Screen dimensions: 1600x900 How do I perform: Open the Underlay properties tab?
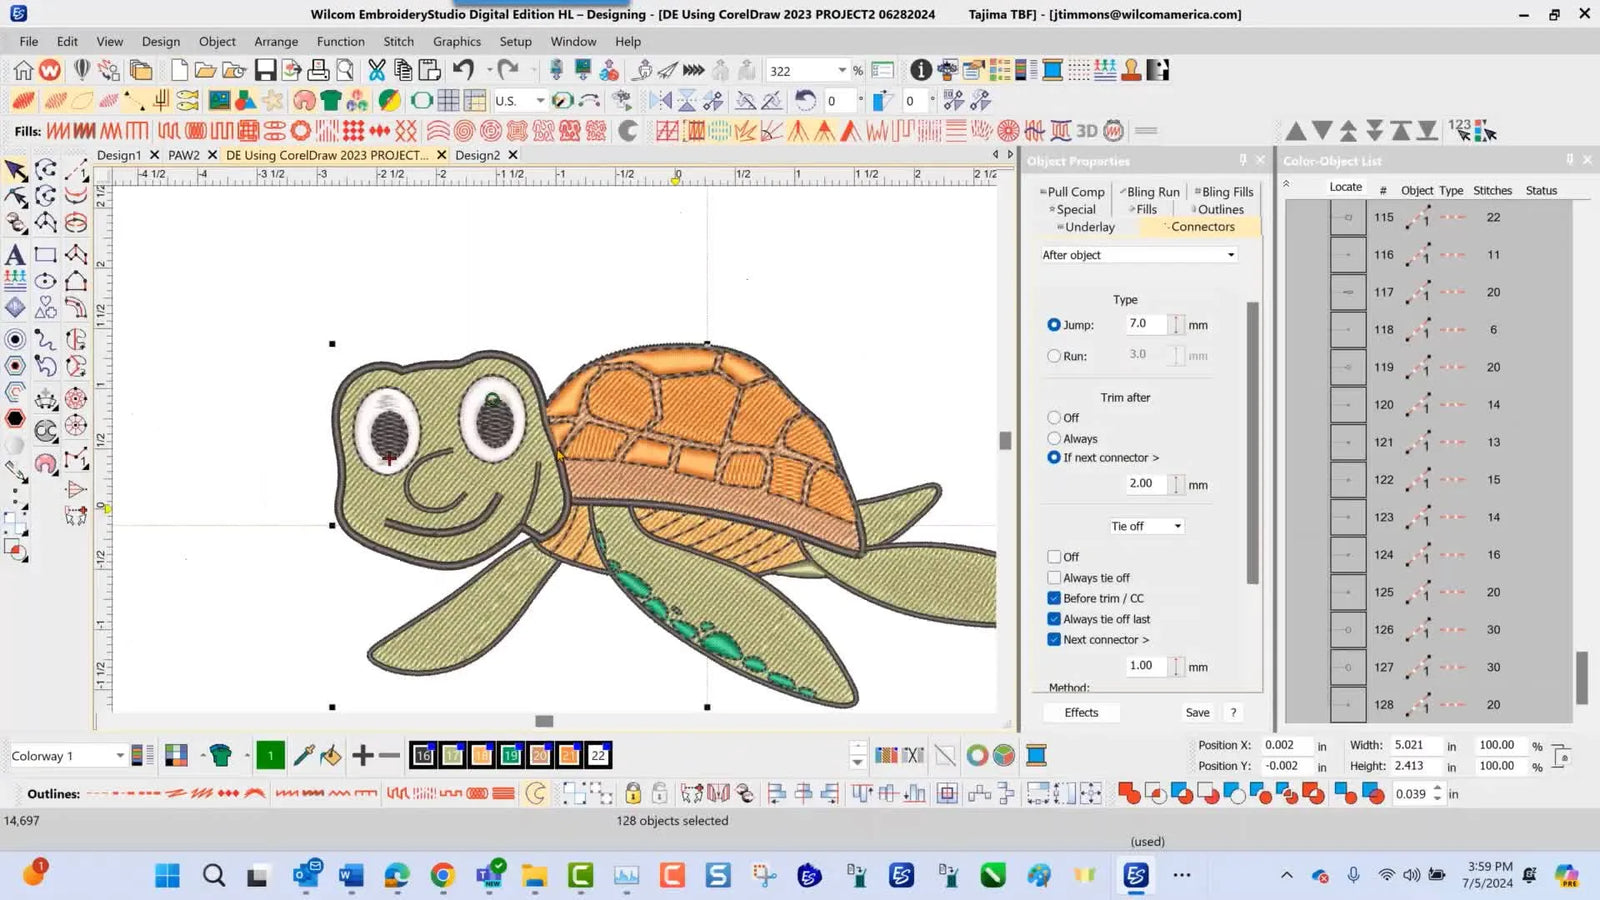pos(1089,227)
